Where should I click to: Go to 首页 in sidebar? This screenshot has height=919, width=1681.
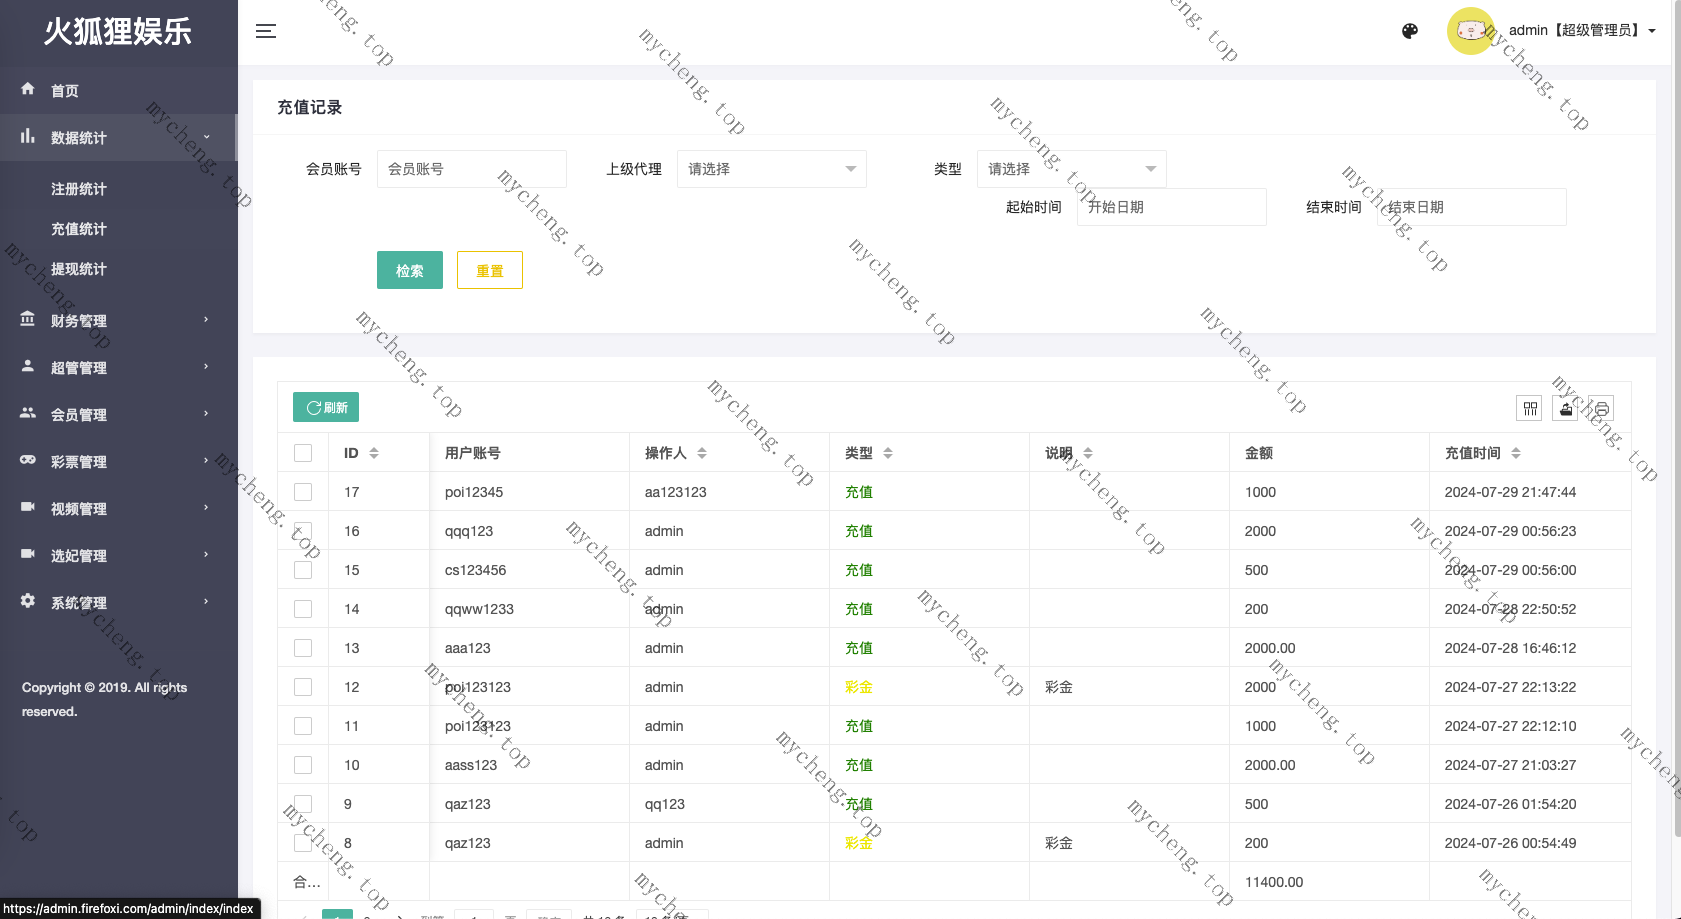65,91
